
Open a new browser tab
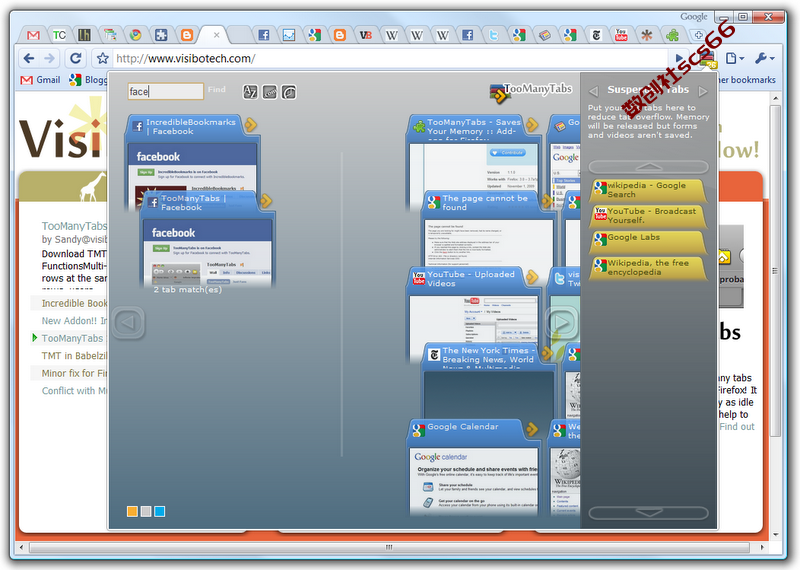(x=698, y=35)
